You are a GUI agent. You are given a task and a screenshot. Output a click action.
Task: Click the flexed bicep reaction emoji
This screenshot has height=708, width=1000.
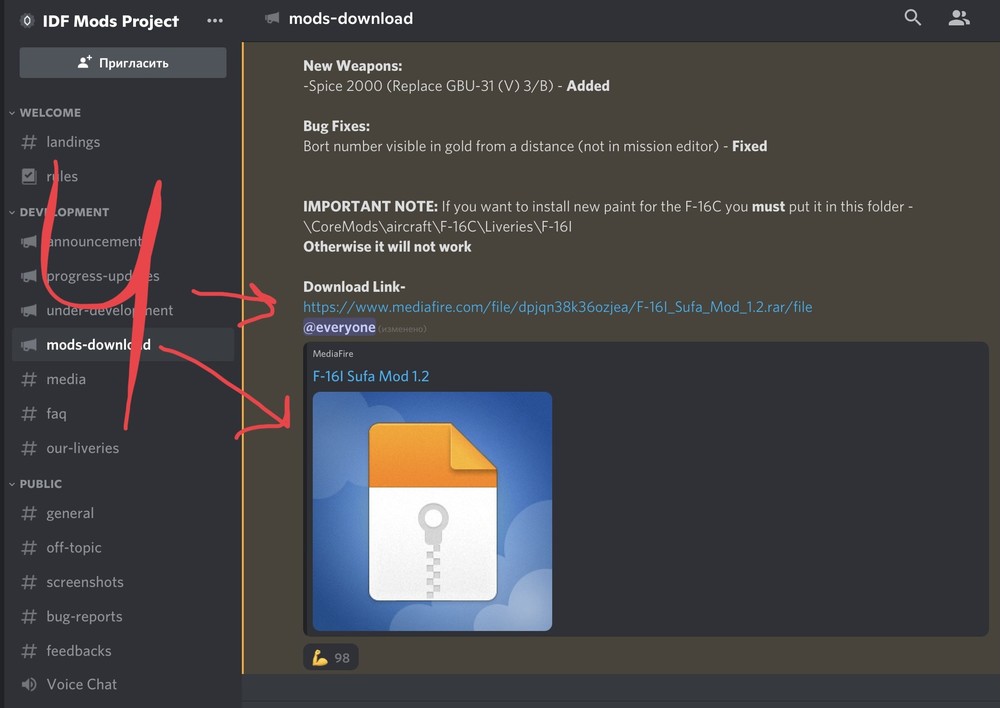click(320, 657)
